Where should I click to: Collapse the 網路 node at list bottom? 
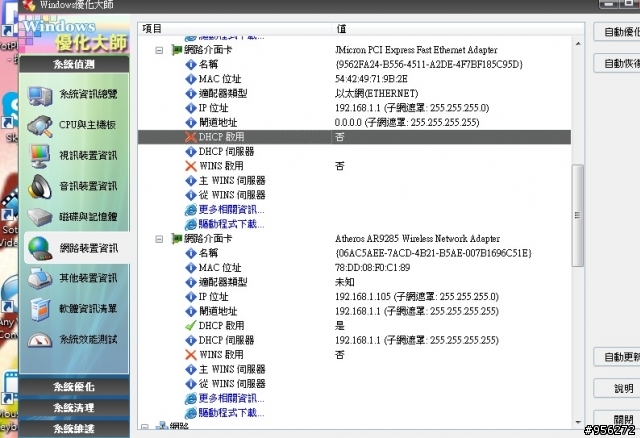pos(145,427)
